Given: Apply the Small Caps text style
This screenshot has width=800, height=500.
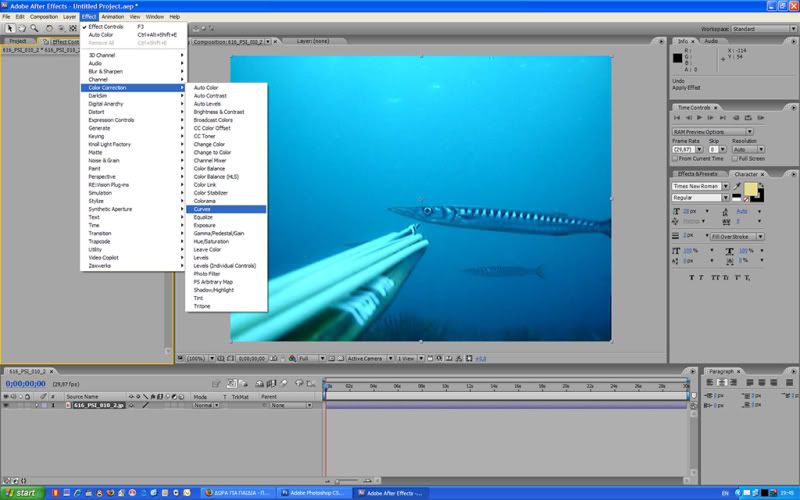Looking at the screenshot, I should [725, 278].
